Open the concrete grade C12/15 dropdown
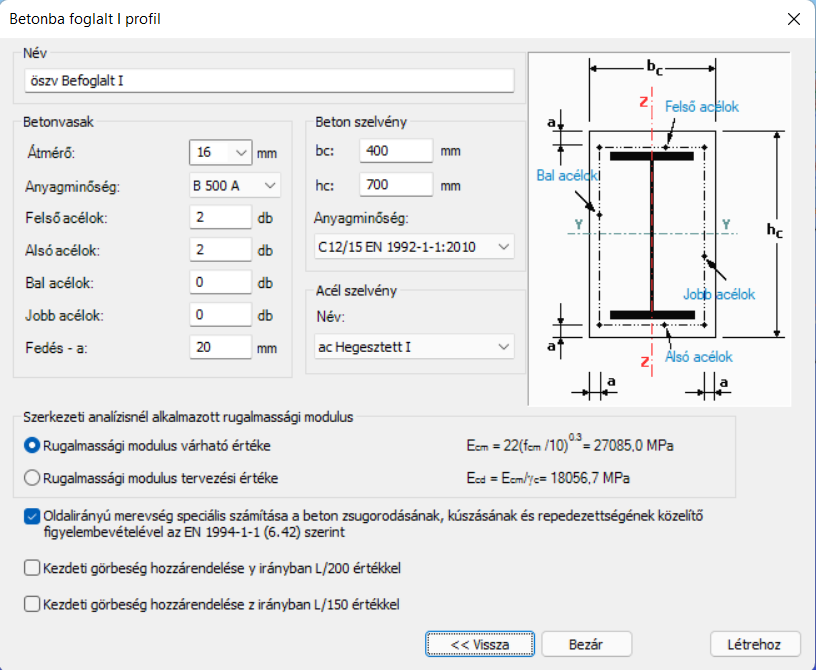The width and height of the screenshot is (816, 670). point(414,247)
